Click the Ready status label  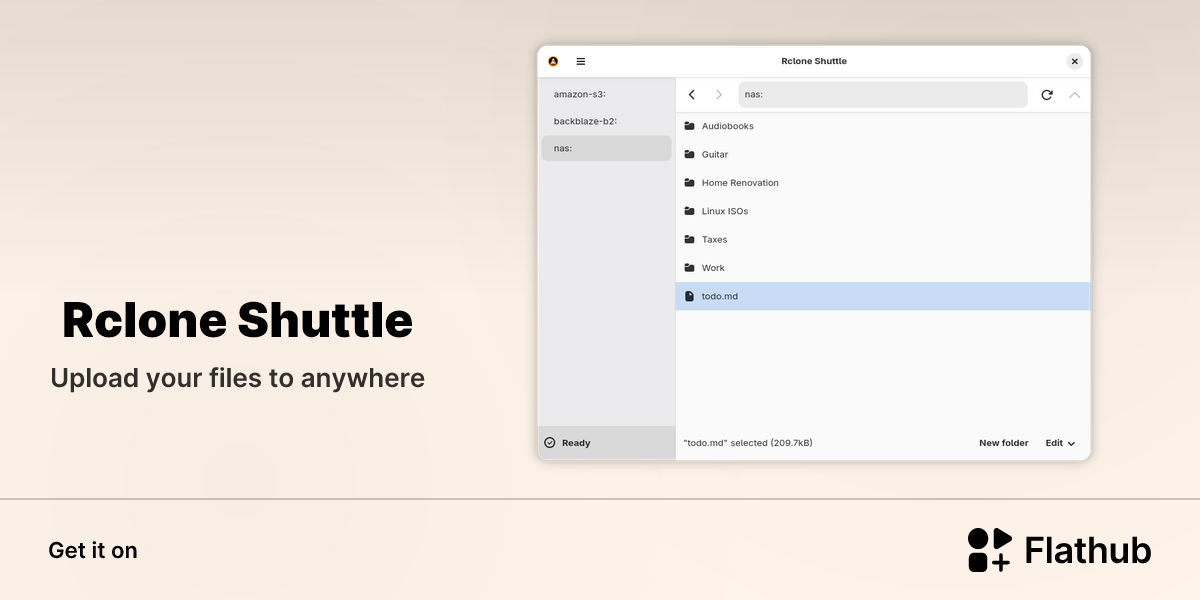(x=576, y=443)
